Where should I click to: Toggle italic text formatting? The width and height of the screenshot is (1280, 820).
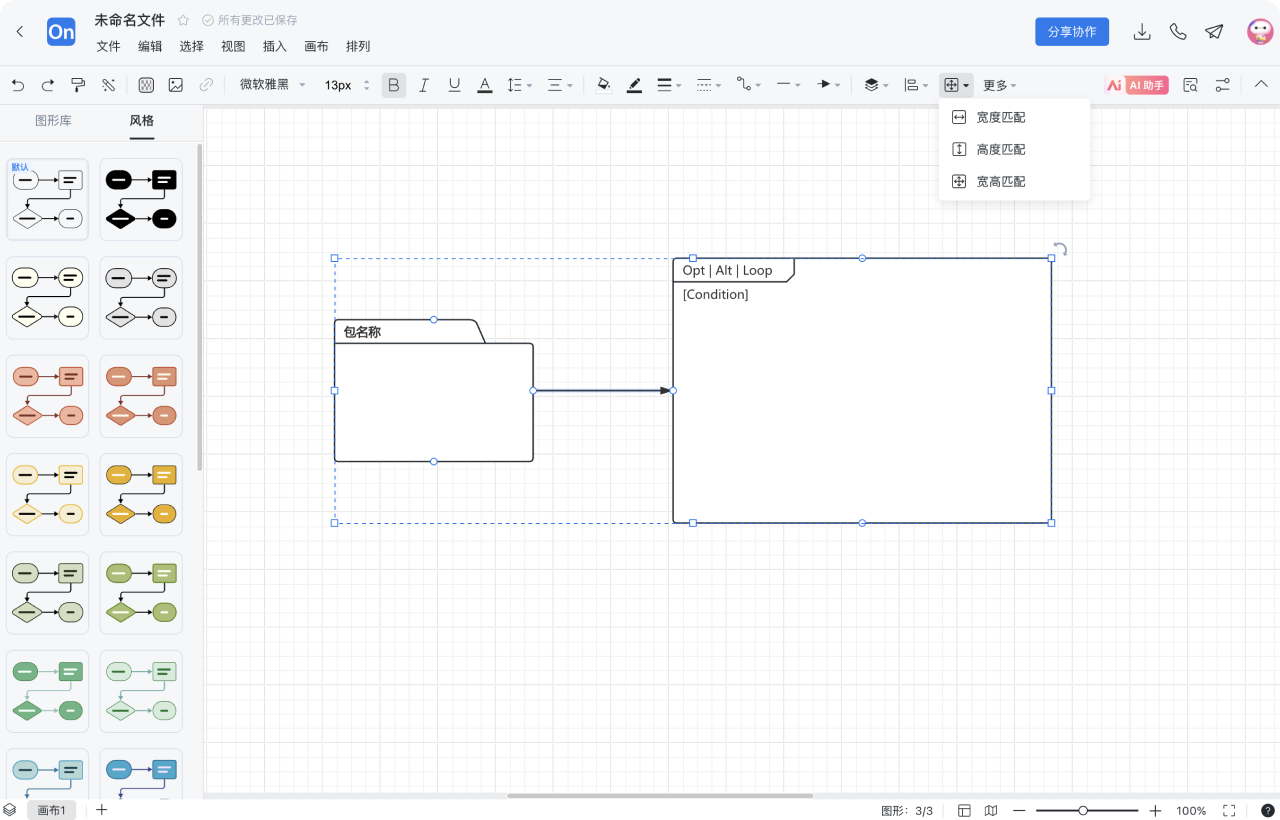(x=424, y=85)
